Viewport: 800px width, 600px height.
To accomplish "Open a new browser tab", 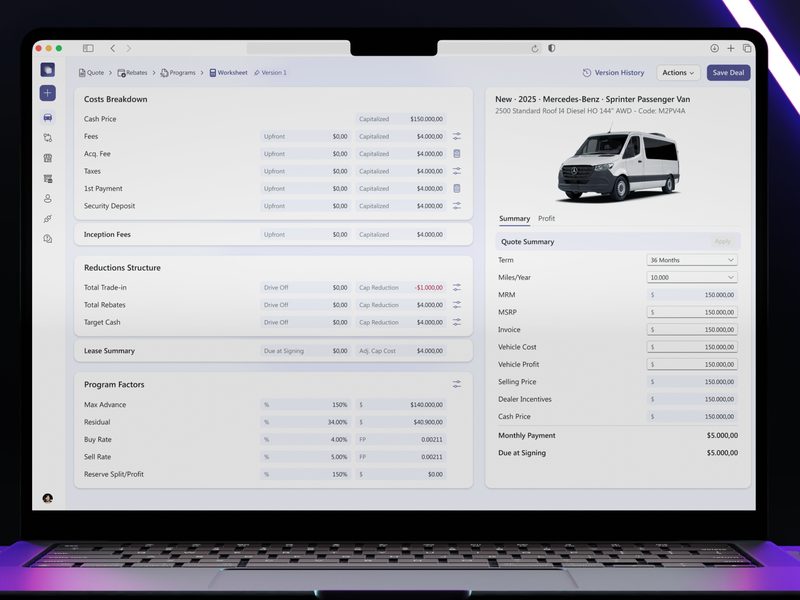I will (731, 48).
